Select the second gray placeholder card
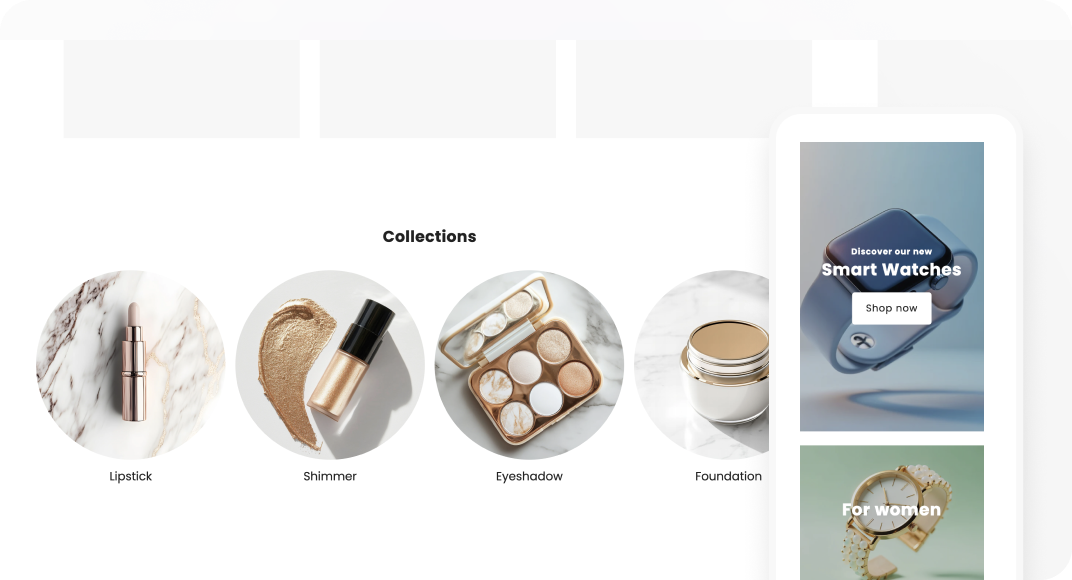 tap(438, 89)
